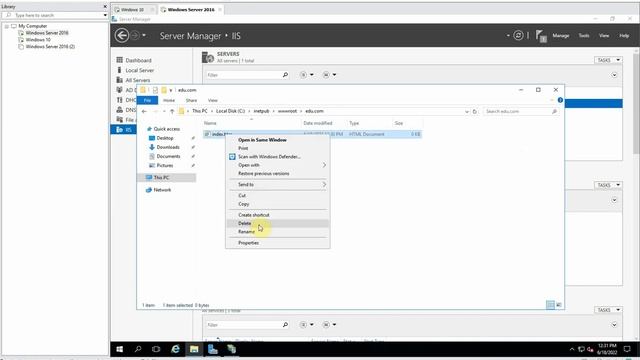The width and height of the screenshot is (640, 360).
Task: Open Explorer Share ribbon tab
Action: click(191, 100)
